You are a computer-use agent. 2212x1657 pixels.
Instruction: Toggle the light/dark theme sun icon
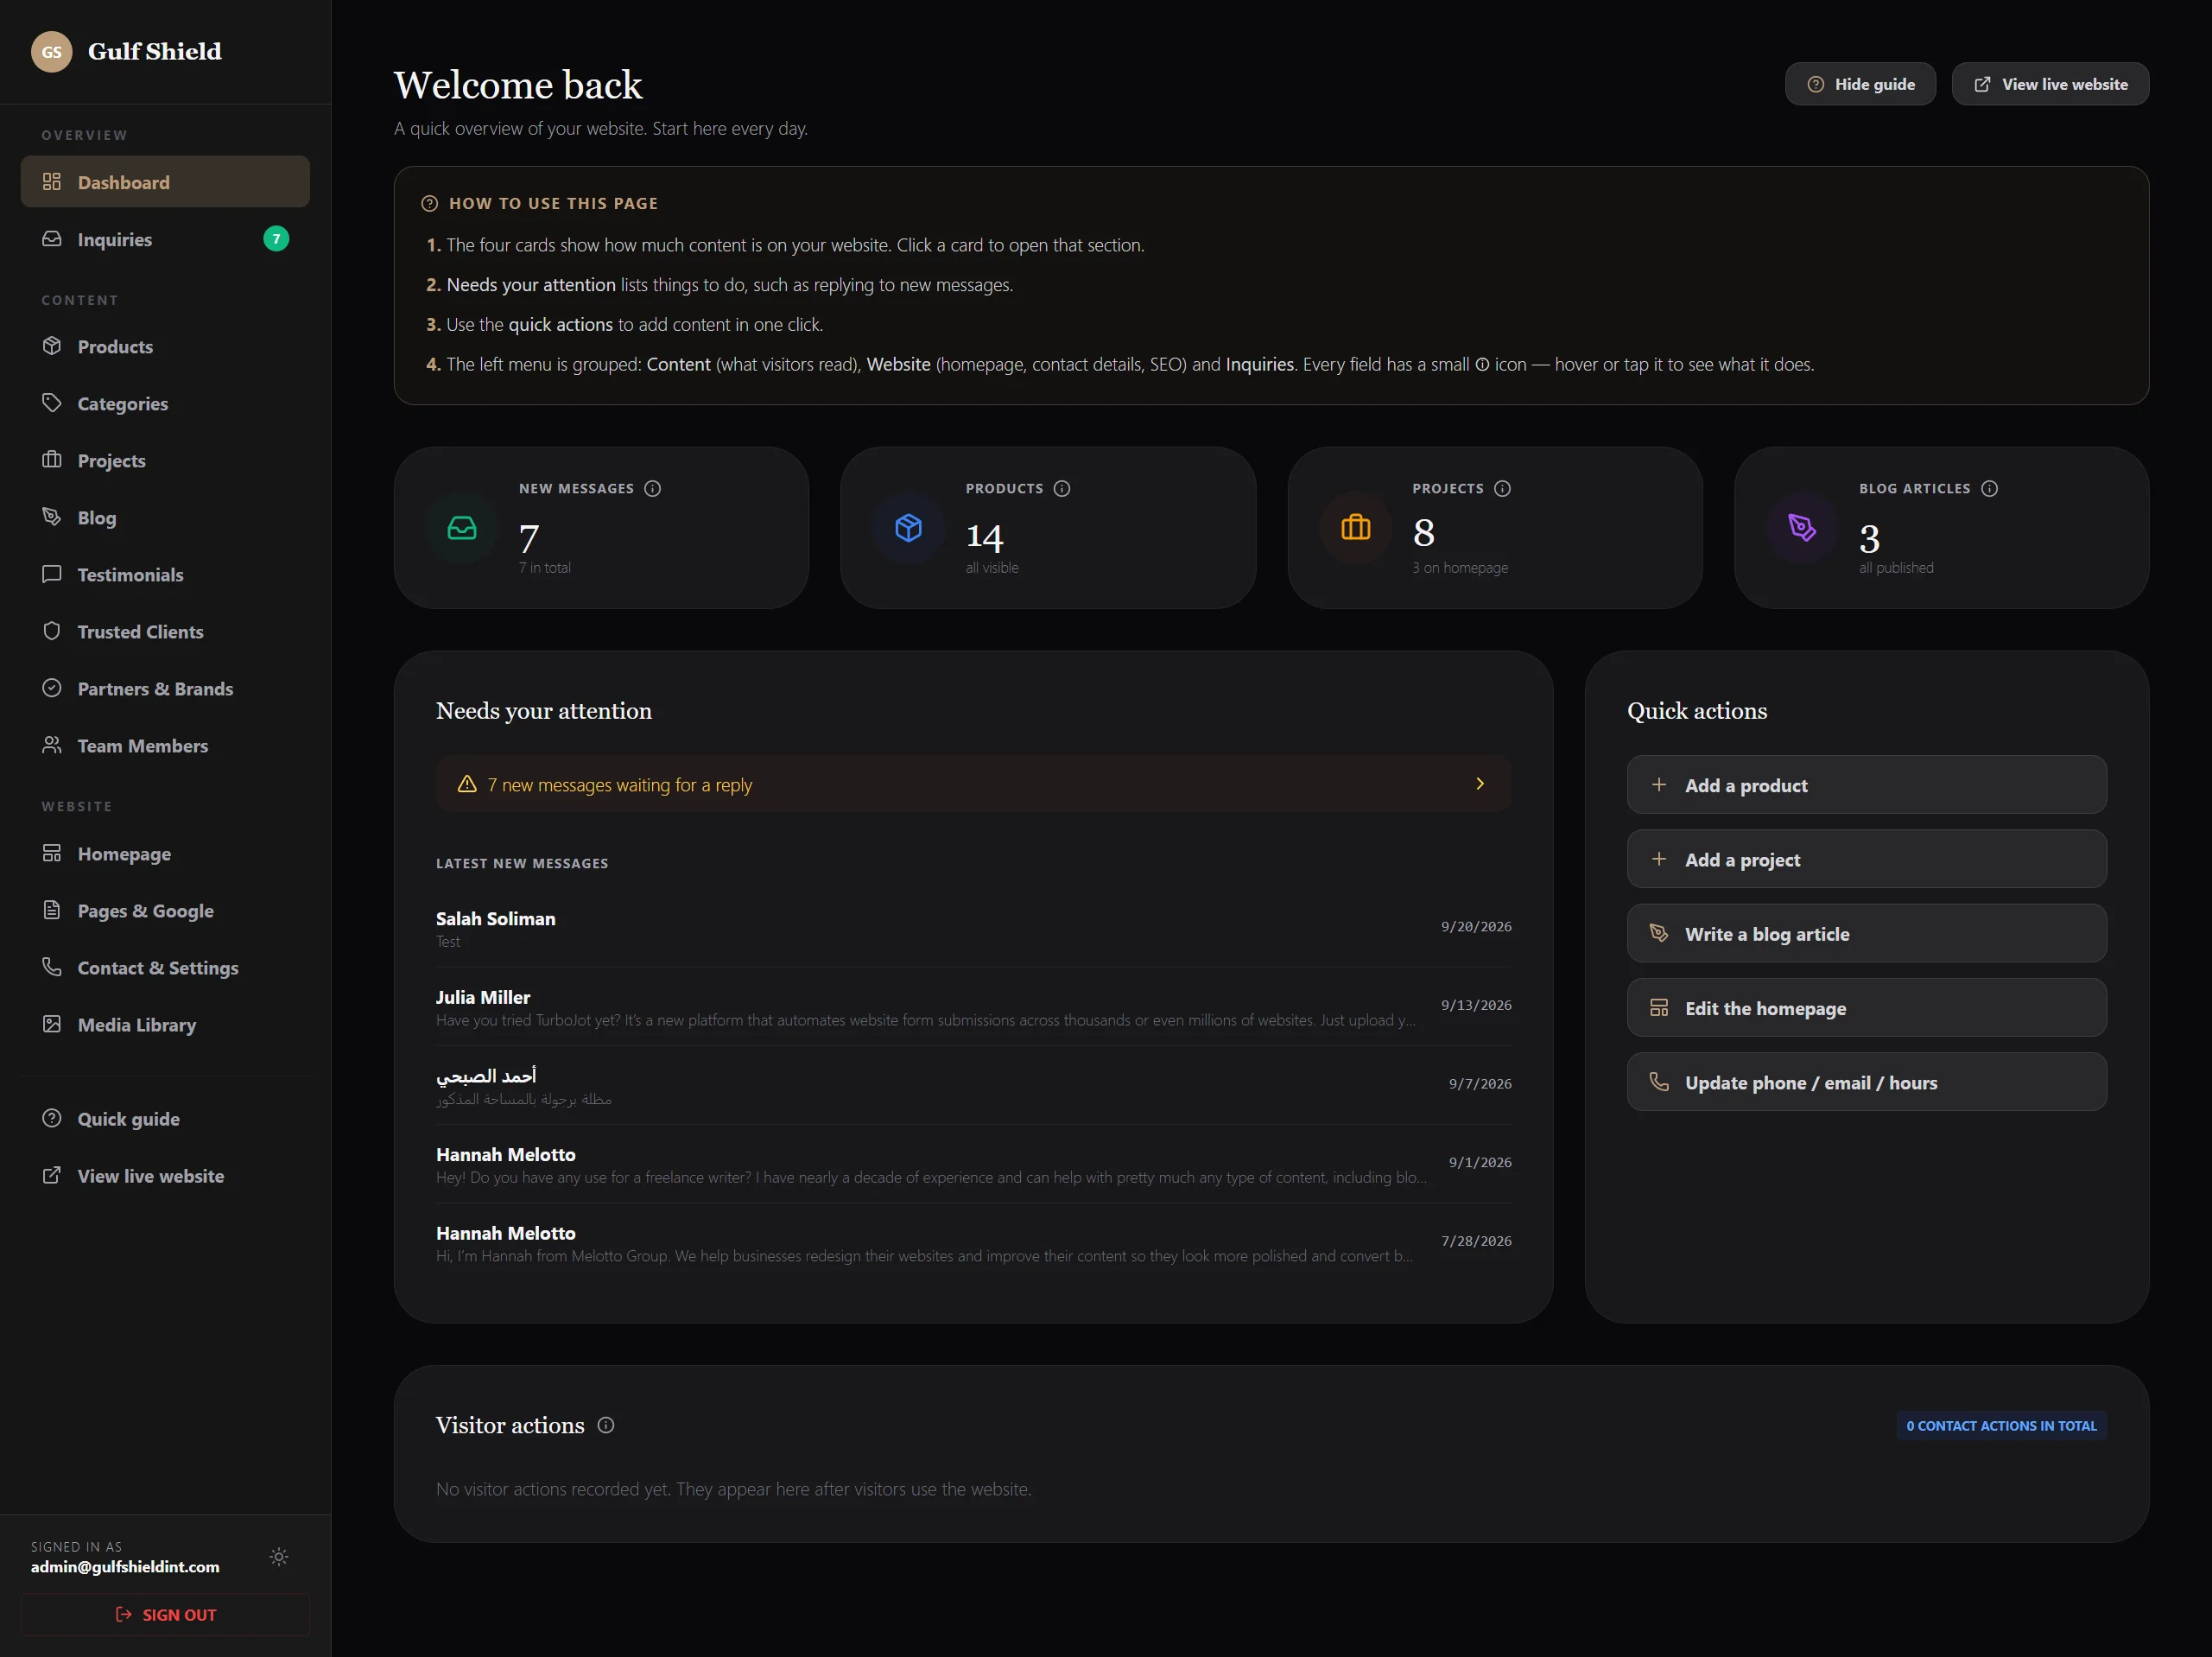click(x=279, y=1556)
